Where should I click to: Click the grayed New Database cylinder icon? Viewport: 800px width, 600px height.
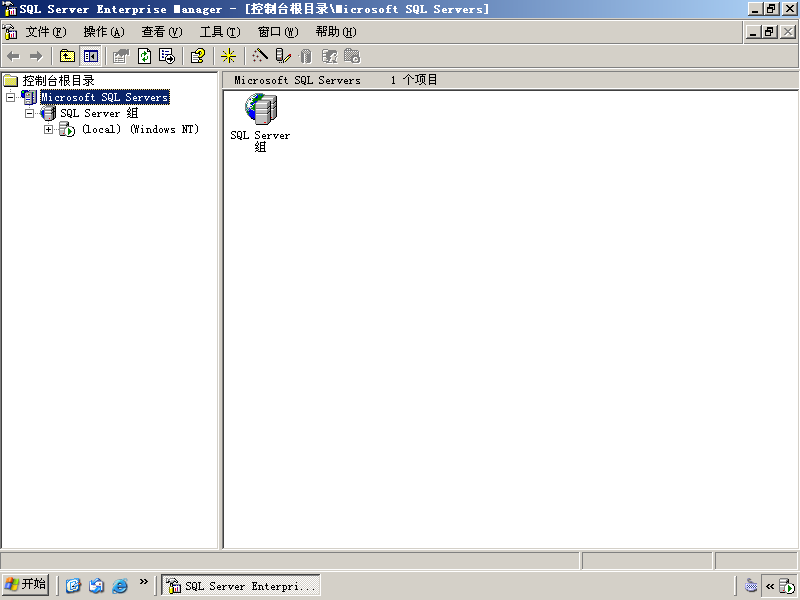(x=306, y=56)
